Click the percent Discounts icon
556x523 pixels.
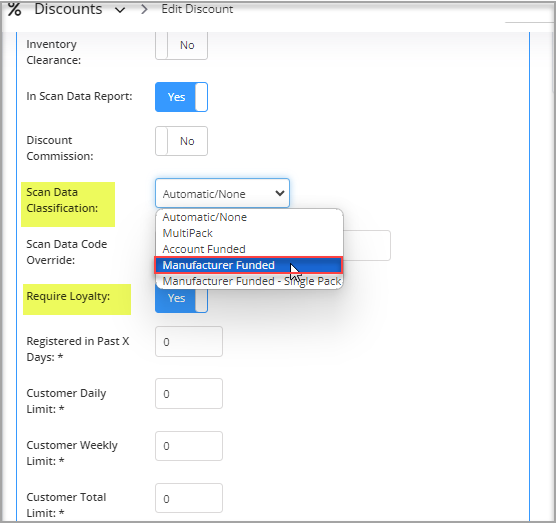point(14,9)
